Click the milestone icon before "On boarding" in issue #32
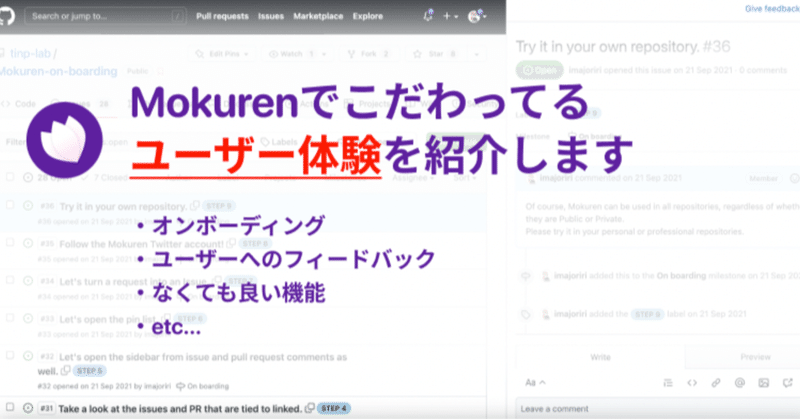 pyautogui.click(x=180, y=386)
